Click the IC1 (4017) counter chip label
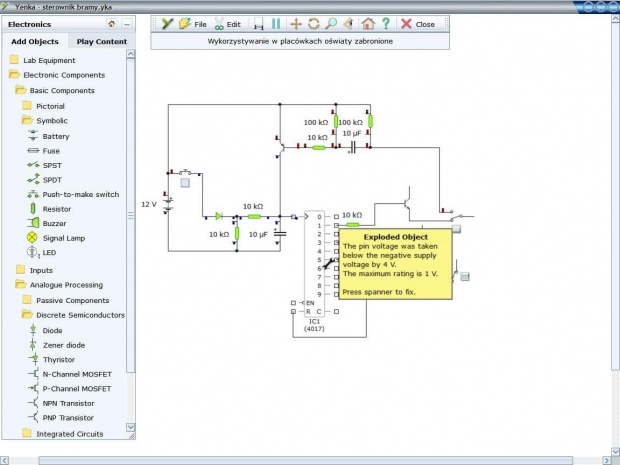The width and height of the screenshot is (620, 465). point(314,325)
